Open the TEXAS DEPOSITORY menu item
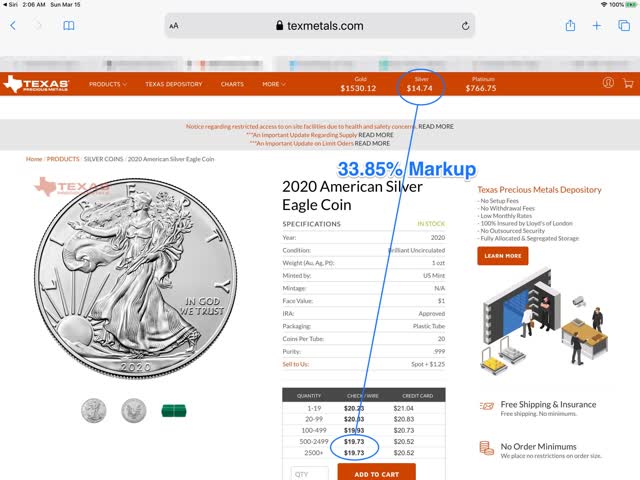Screen dimensions: 640x480 pos(173,84)
